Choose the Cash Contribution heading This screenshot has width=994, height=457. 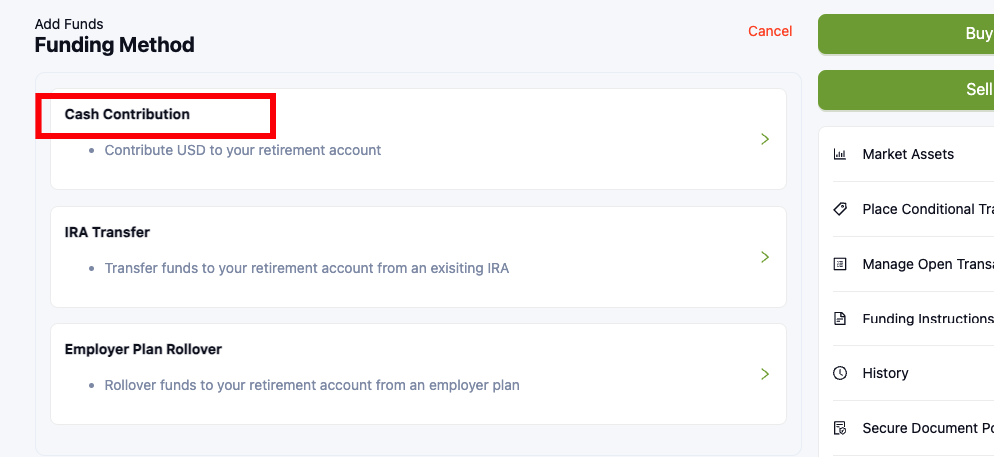[x=127, y=114]
